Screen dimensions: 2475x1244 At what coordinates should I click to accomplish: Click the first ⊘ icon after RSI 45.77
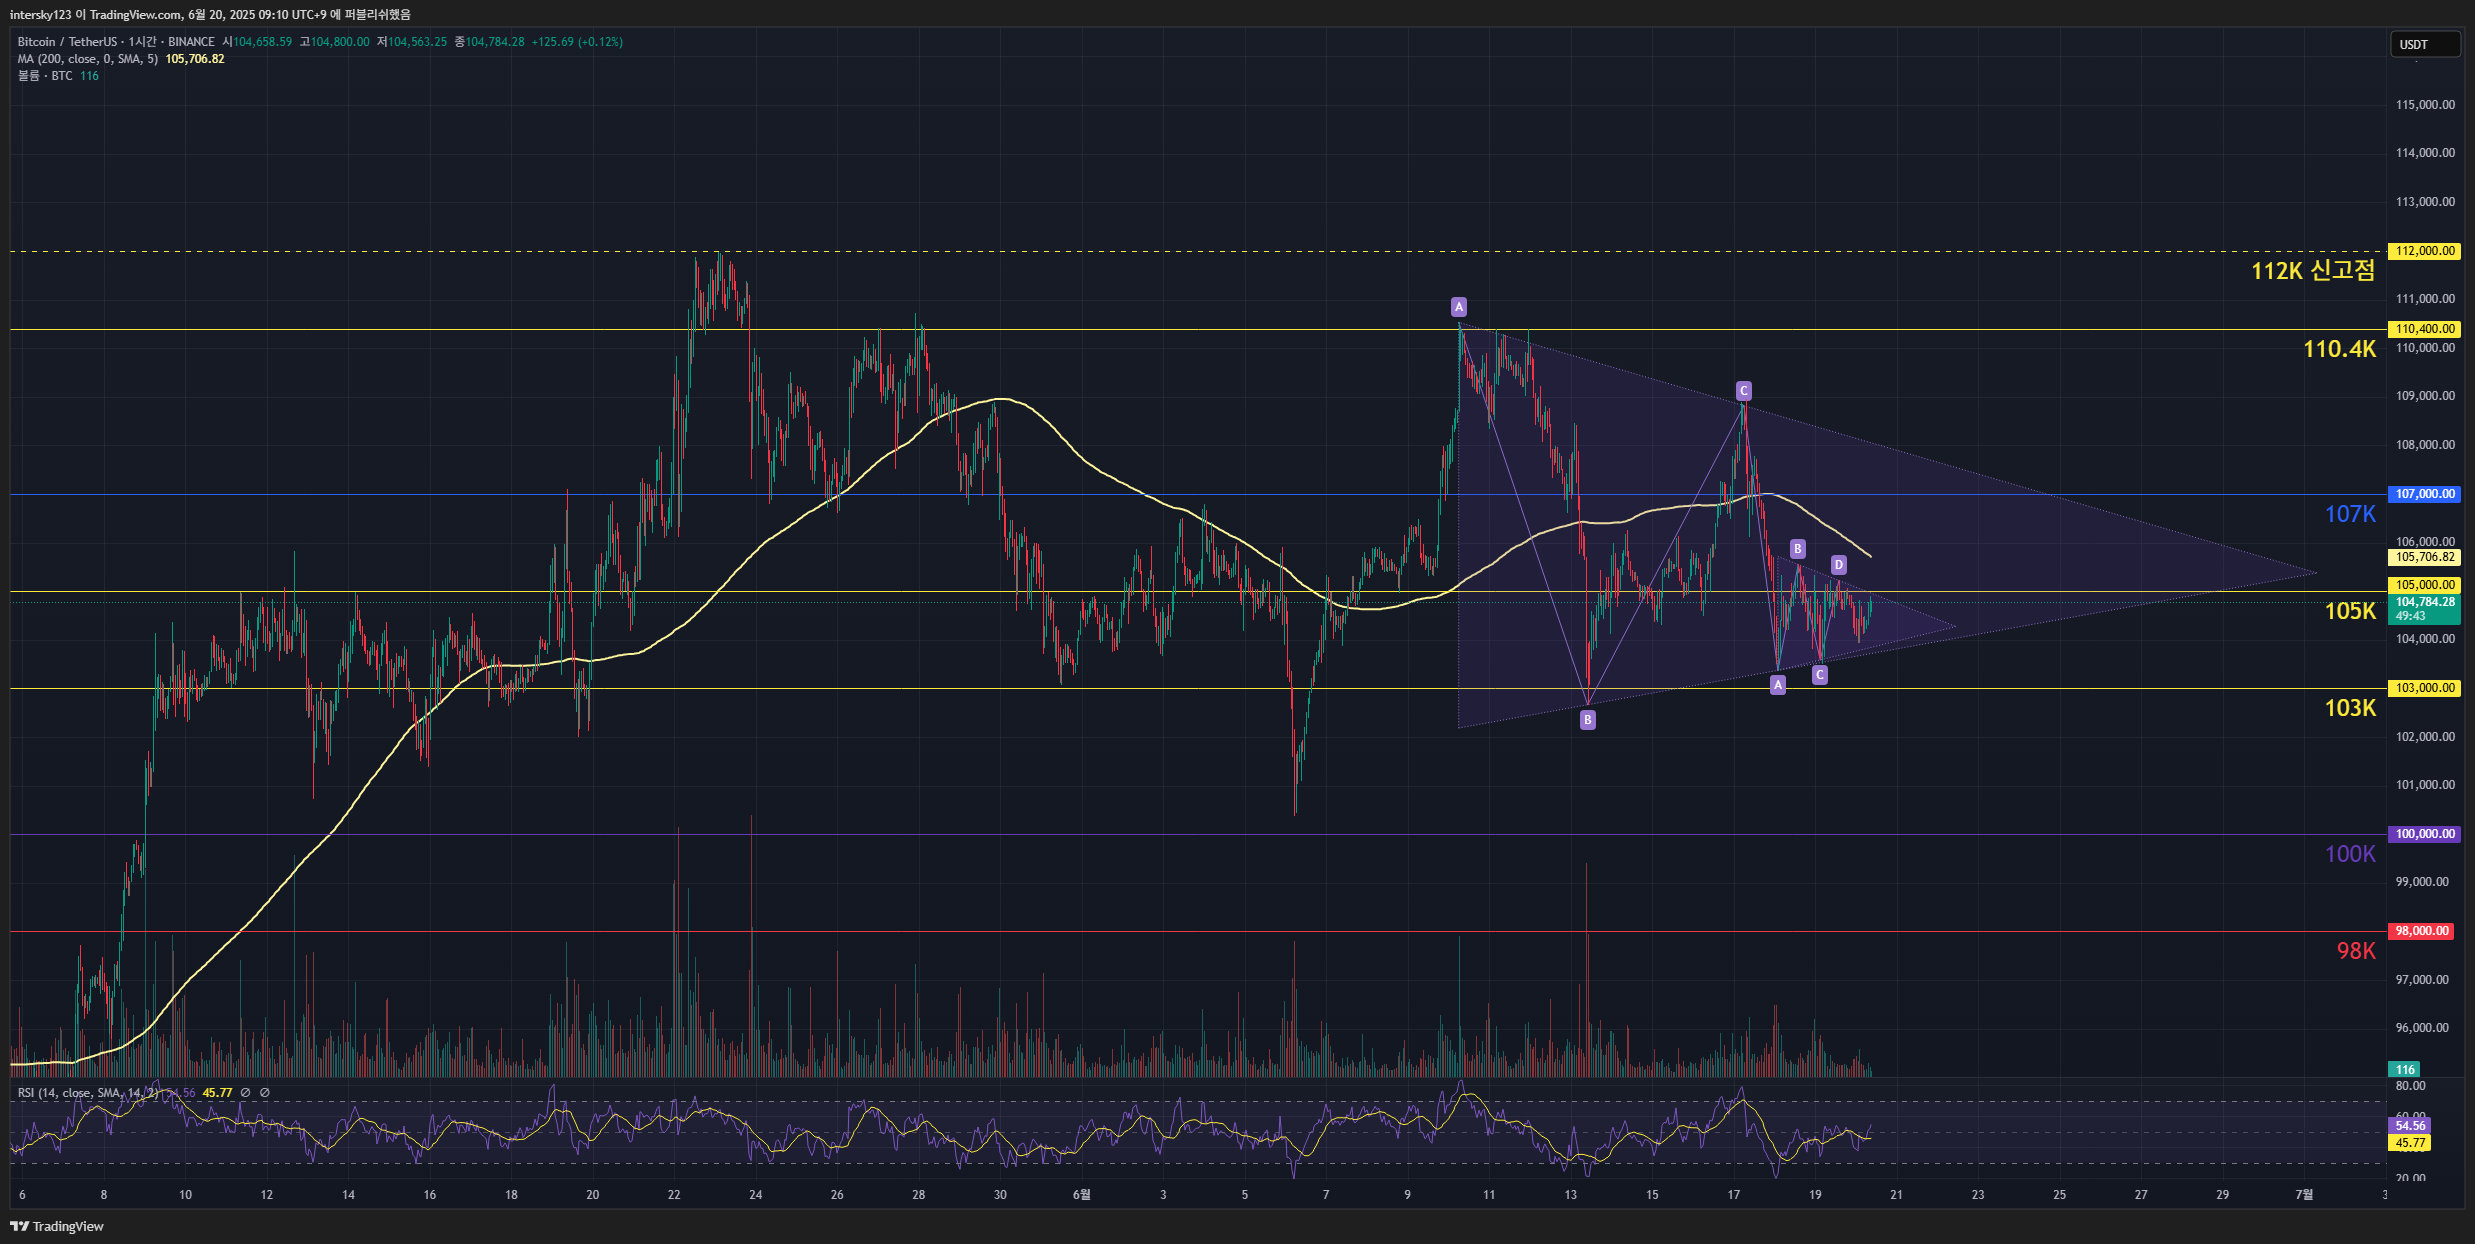(245, 1093)
